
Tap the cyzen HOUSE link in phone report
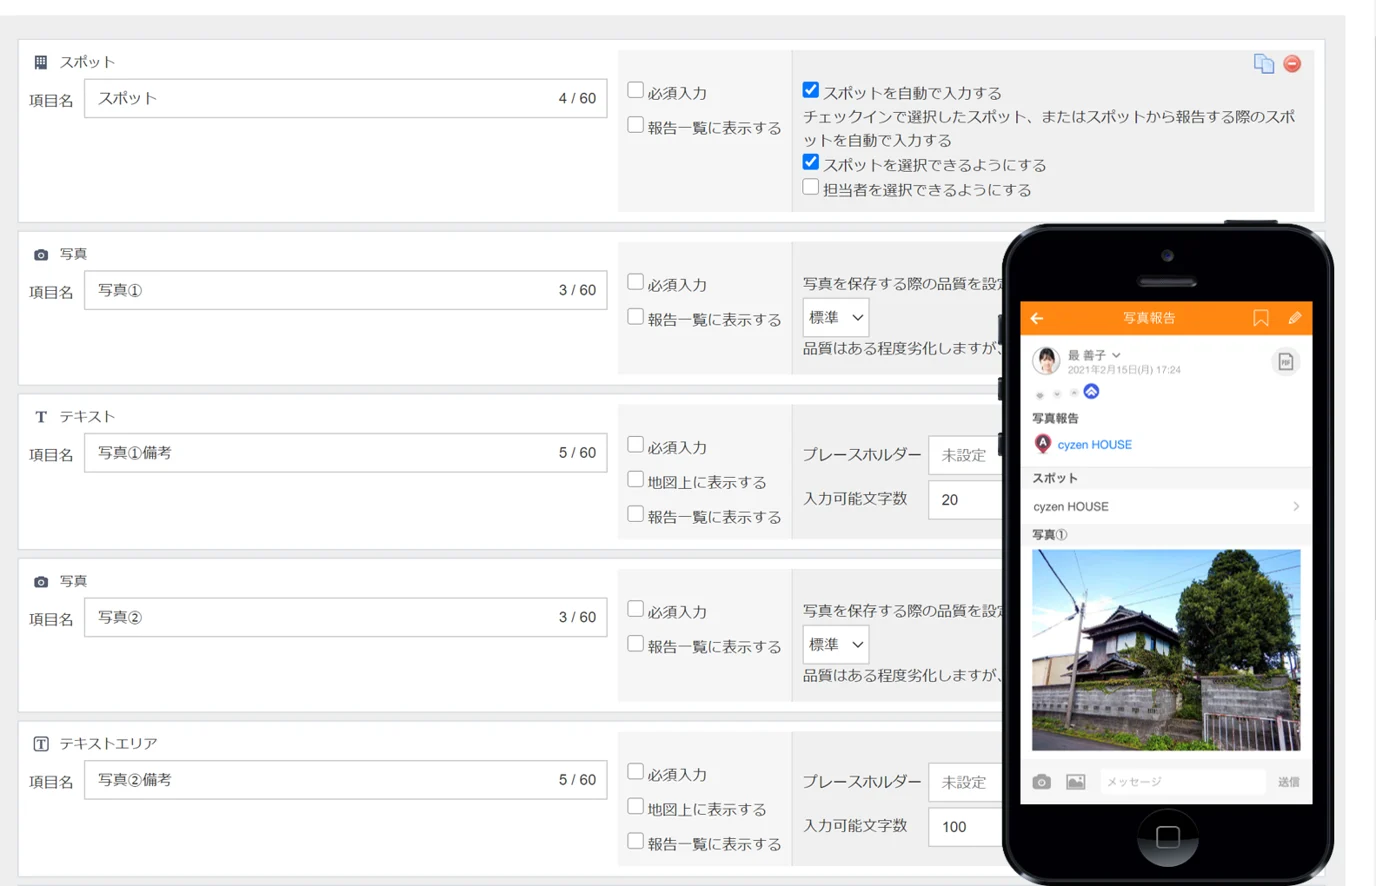point(1094,445)
